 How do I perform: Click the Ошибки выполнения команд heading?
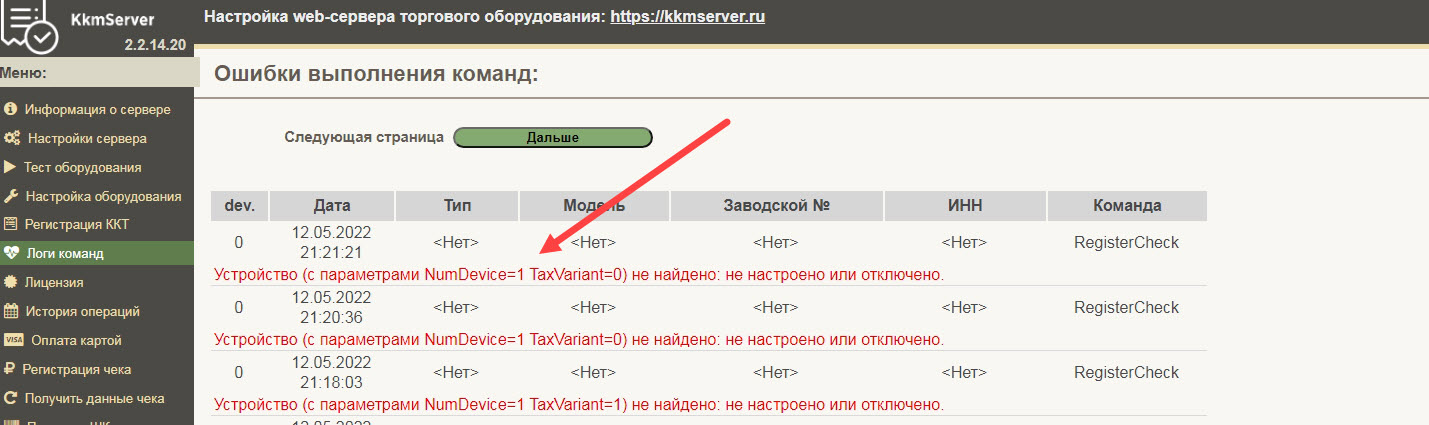tap(377, 73)
